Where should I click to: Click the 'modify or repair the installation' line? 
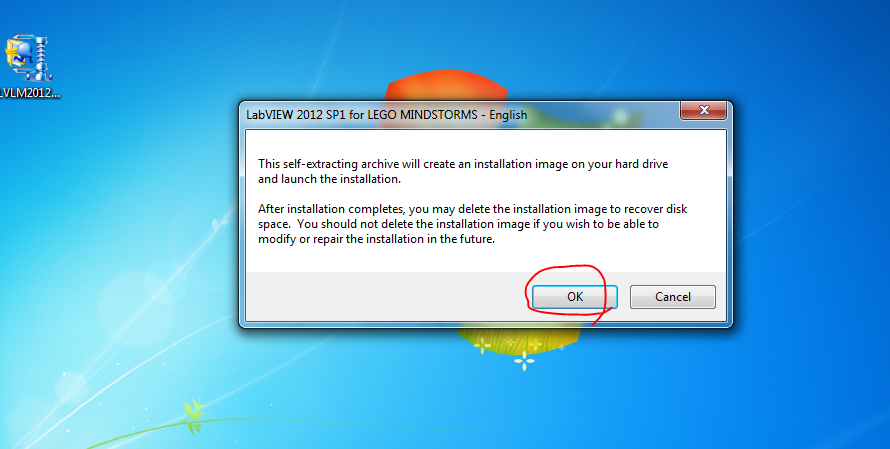pos(376,239)
